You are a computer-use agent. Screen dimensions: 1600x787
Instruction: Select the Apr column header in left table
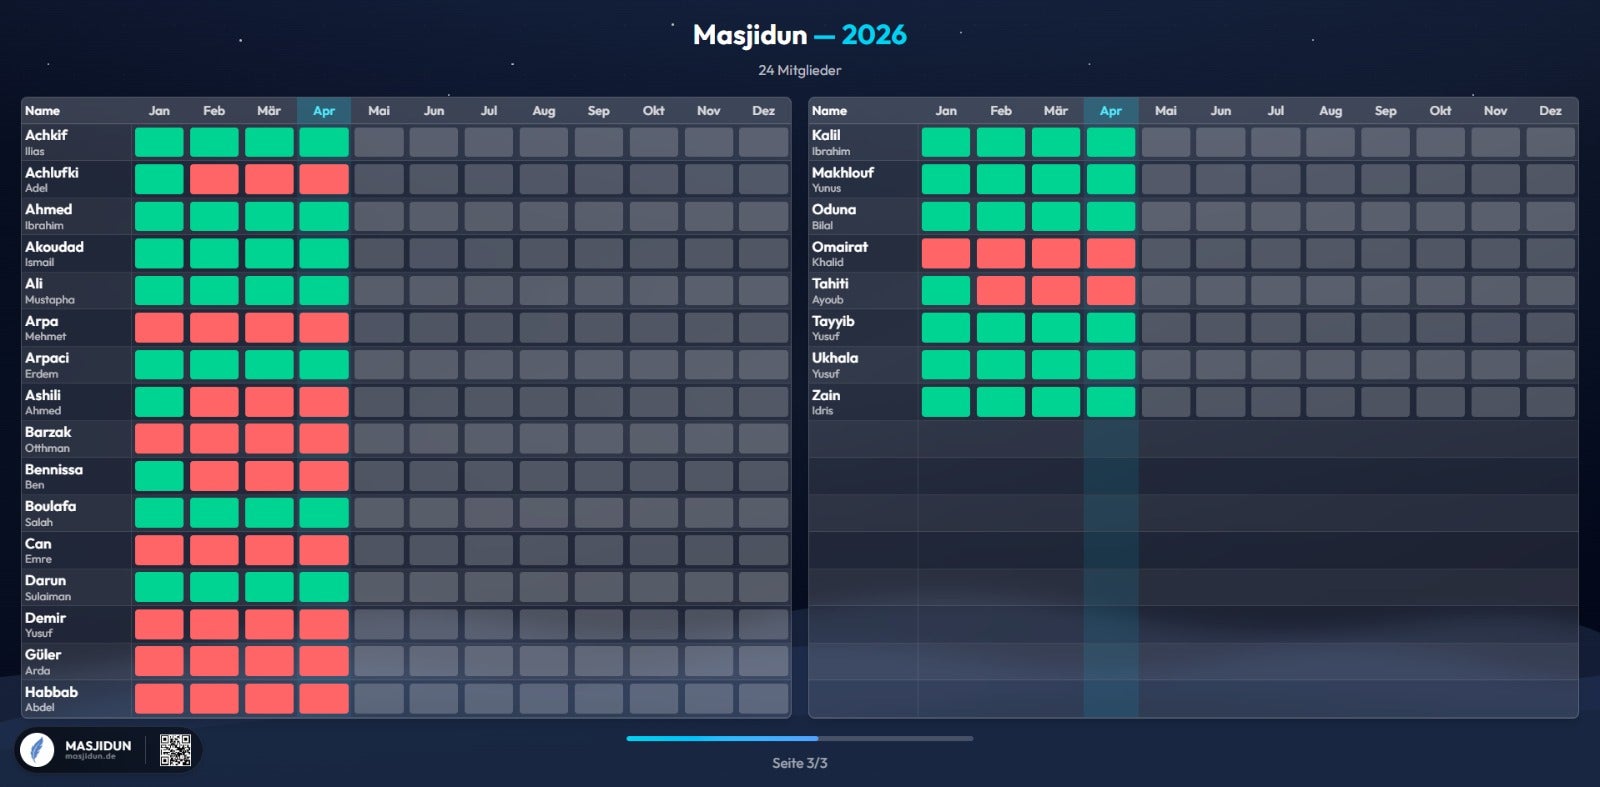[323, 111]
